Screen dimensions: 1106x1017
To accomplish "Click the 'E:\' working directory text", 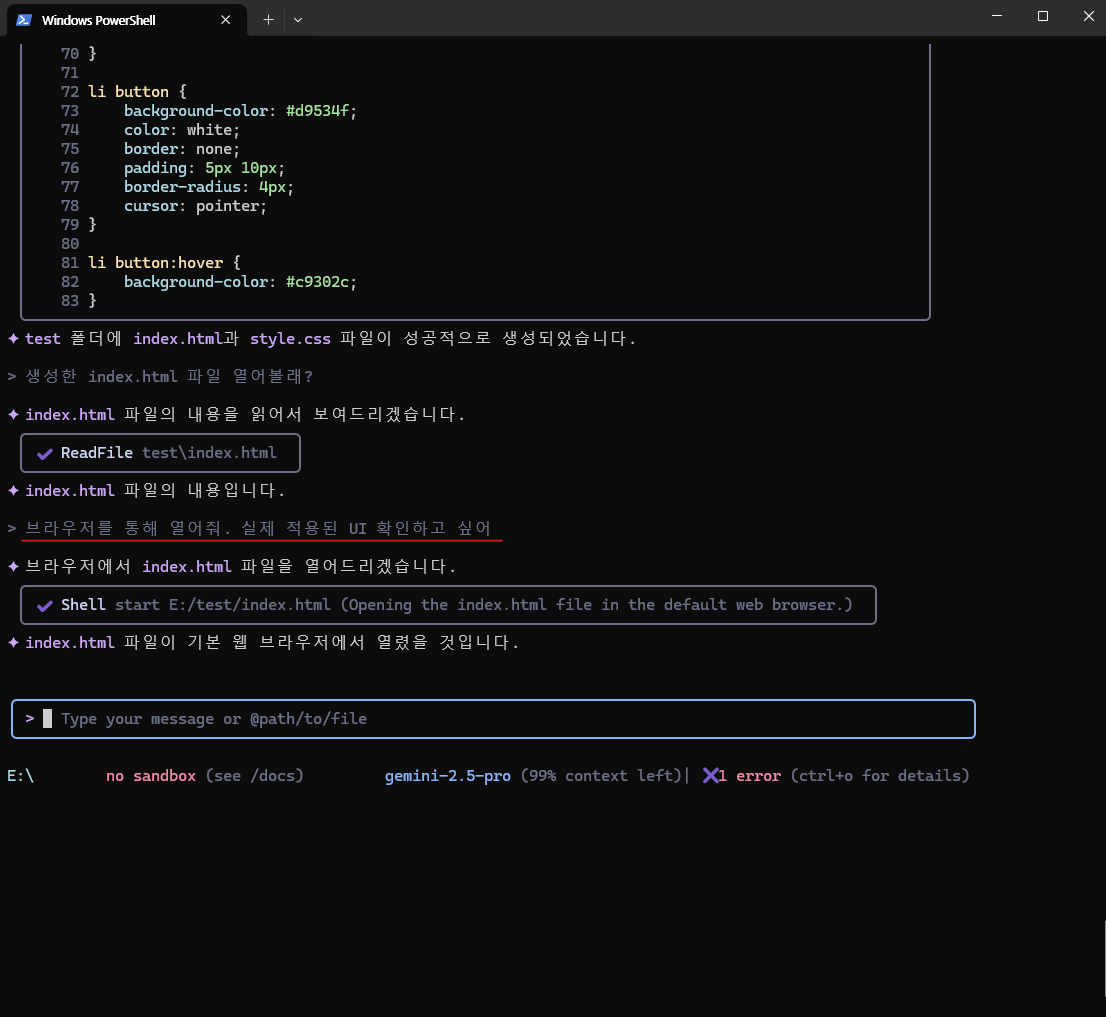I will [20, 776].
